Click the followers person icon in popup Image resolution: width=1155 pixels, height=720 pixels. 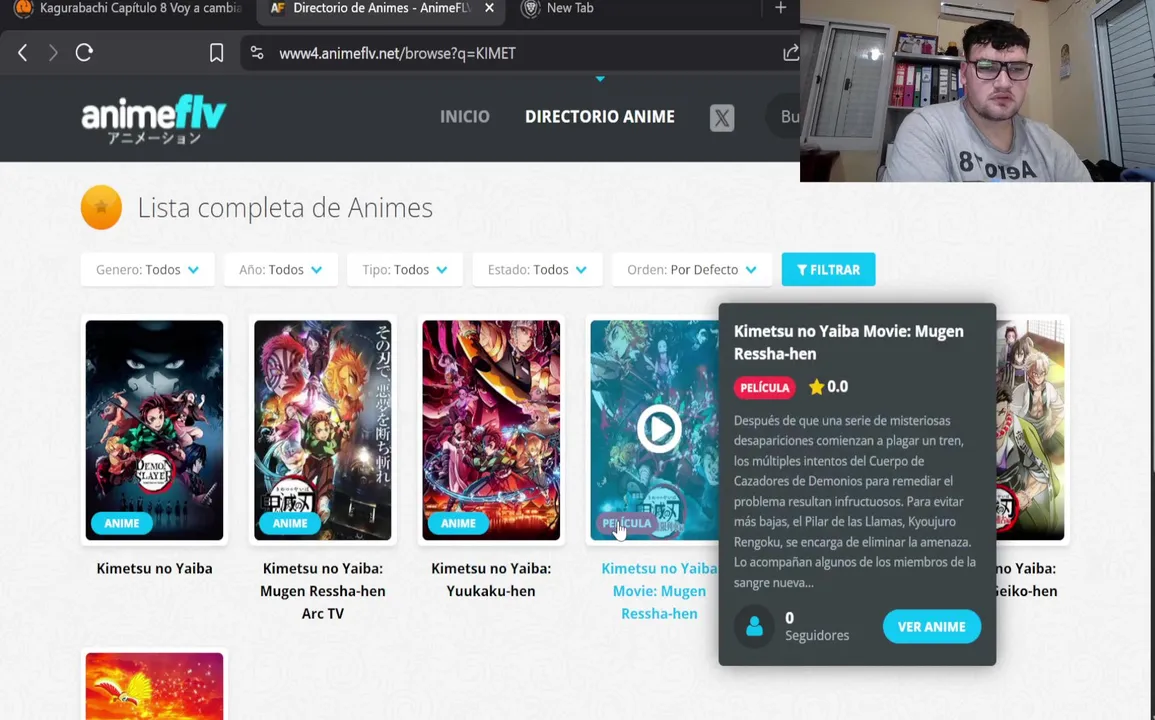pos(754,626)
